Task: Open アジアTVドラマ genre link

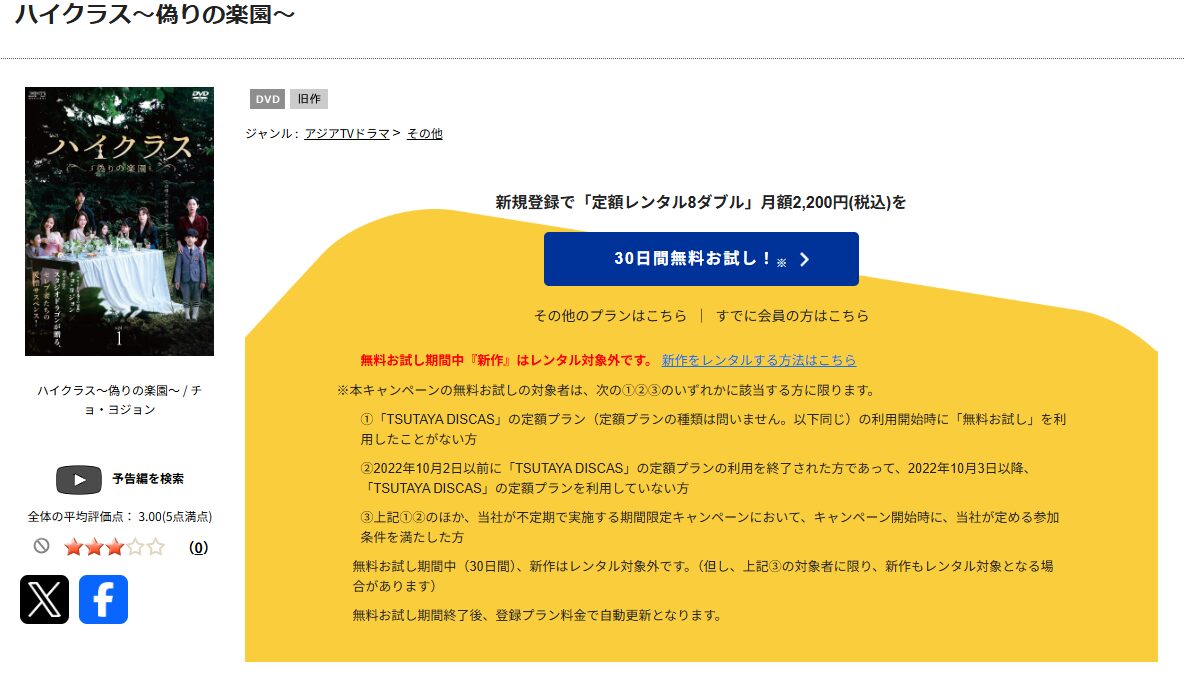Action: tap(347, 134)
